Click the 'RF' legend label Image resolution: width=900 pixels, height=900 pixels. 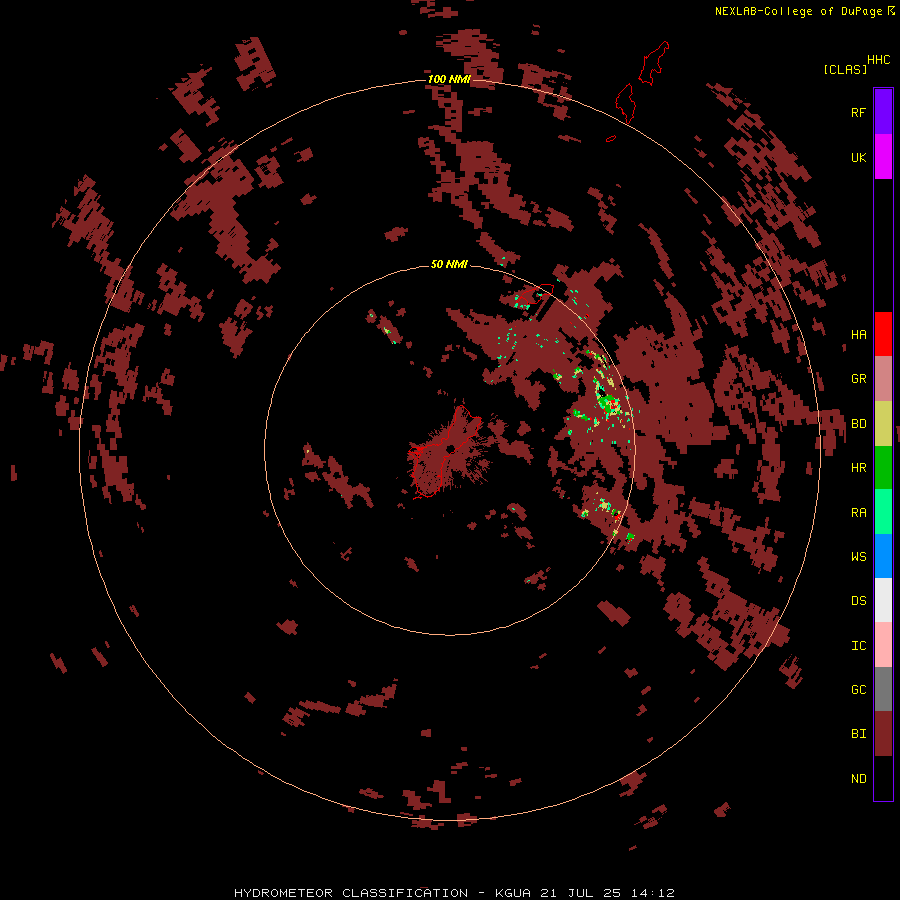click(858, 112)
